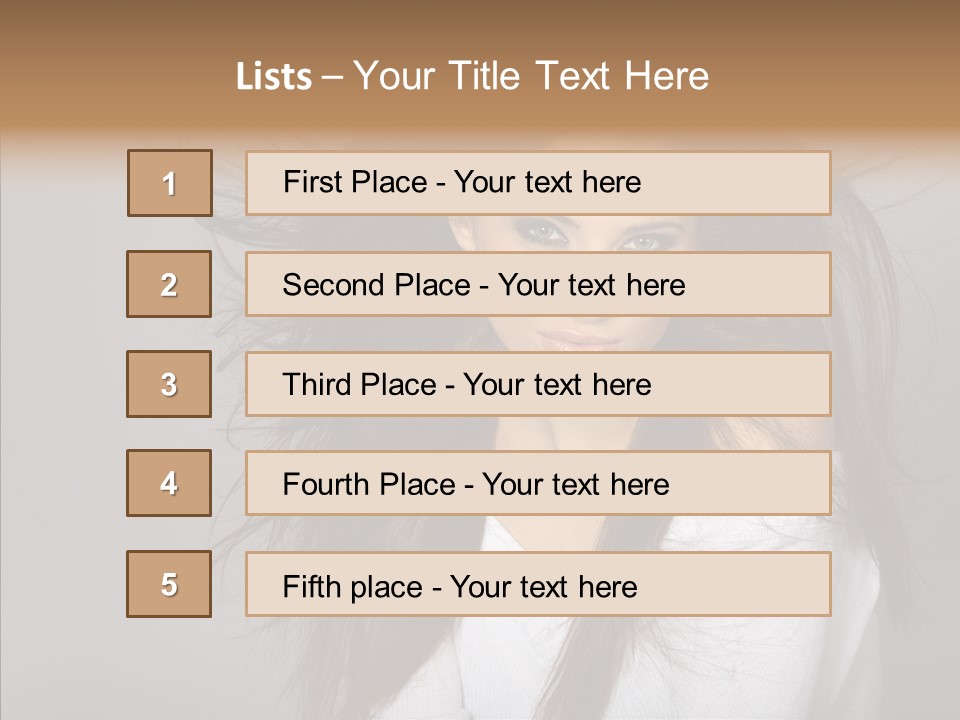Click "Your text here" in the Third Place row
The width and height of the screenshot is (960, 720).
pyautogui.click(x=558, y=385)
